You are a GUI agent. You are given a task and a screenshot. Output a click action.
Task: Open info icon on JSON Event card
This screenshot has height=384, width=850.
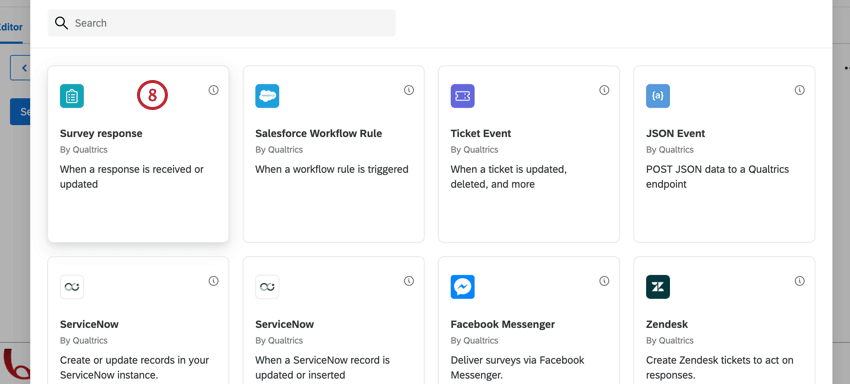point(800,90)
